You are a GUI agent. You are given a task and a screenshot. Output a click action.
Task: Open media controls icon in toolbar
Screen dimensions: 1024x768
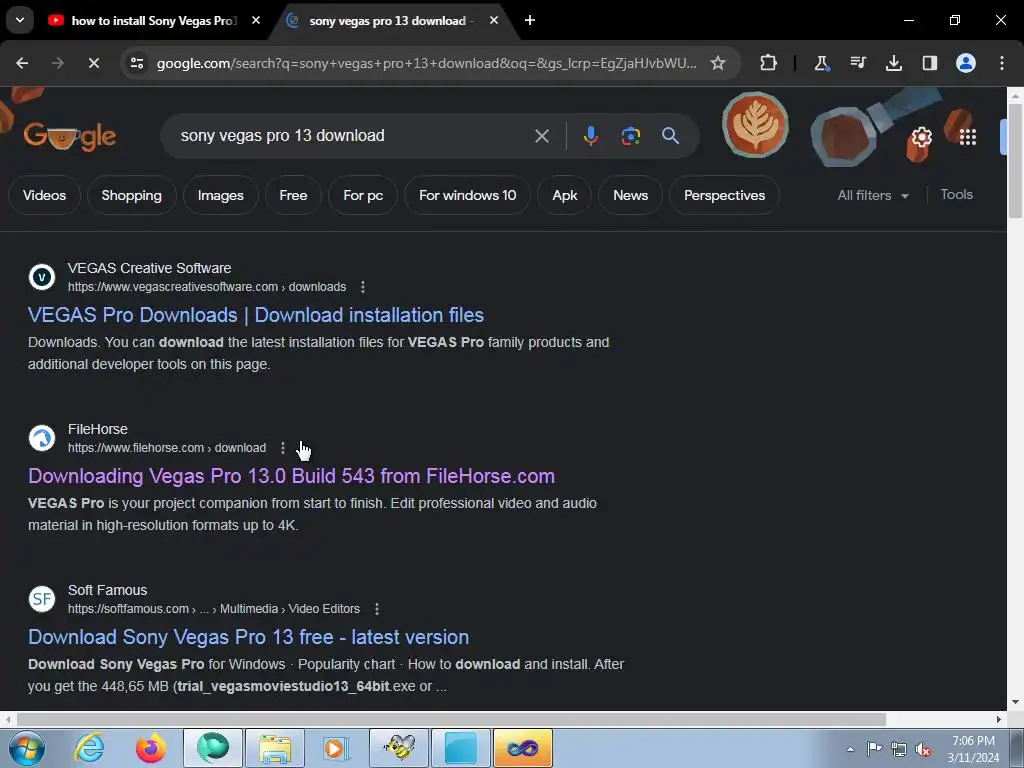click(x=857, y=63)
